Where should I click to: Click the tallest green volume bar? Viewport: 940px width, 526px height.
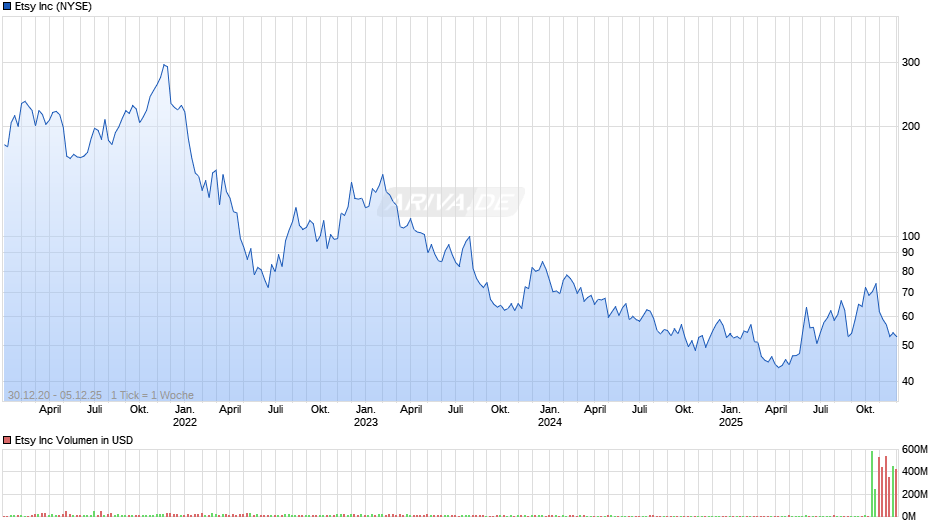[x=872, y=483]
